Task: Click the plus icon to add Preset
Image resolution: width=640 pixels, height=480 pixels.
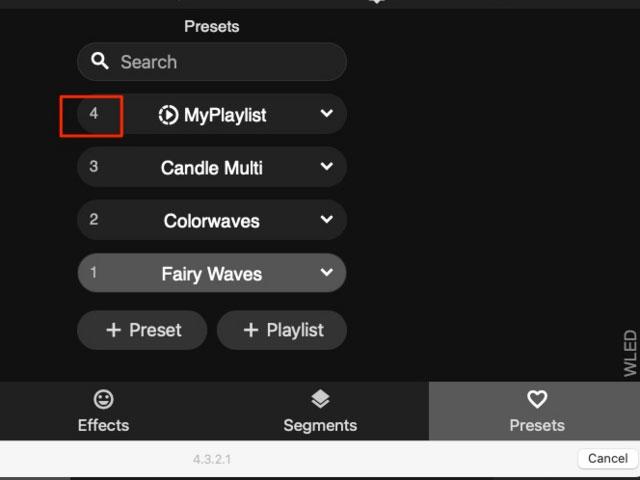Action: [113, 330]
